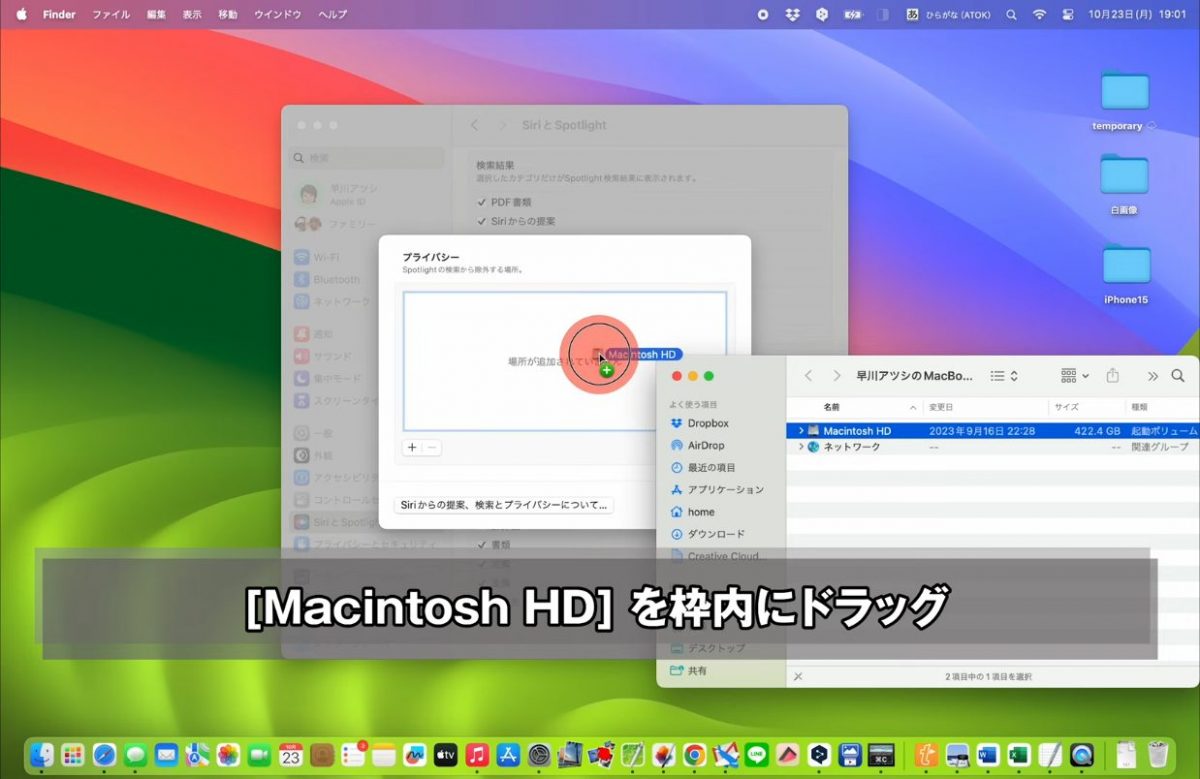1200x779 pixels.
Task: Open Music from the Dock
Action: coord(476,754)
